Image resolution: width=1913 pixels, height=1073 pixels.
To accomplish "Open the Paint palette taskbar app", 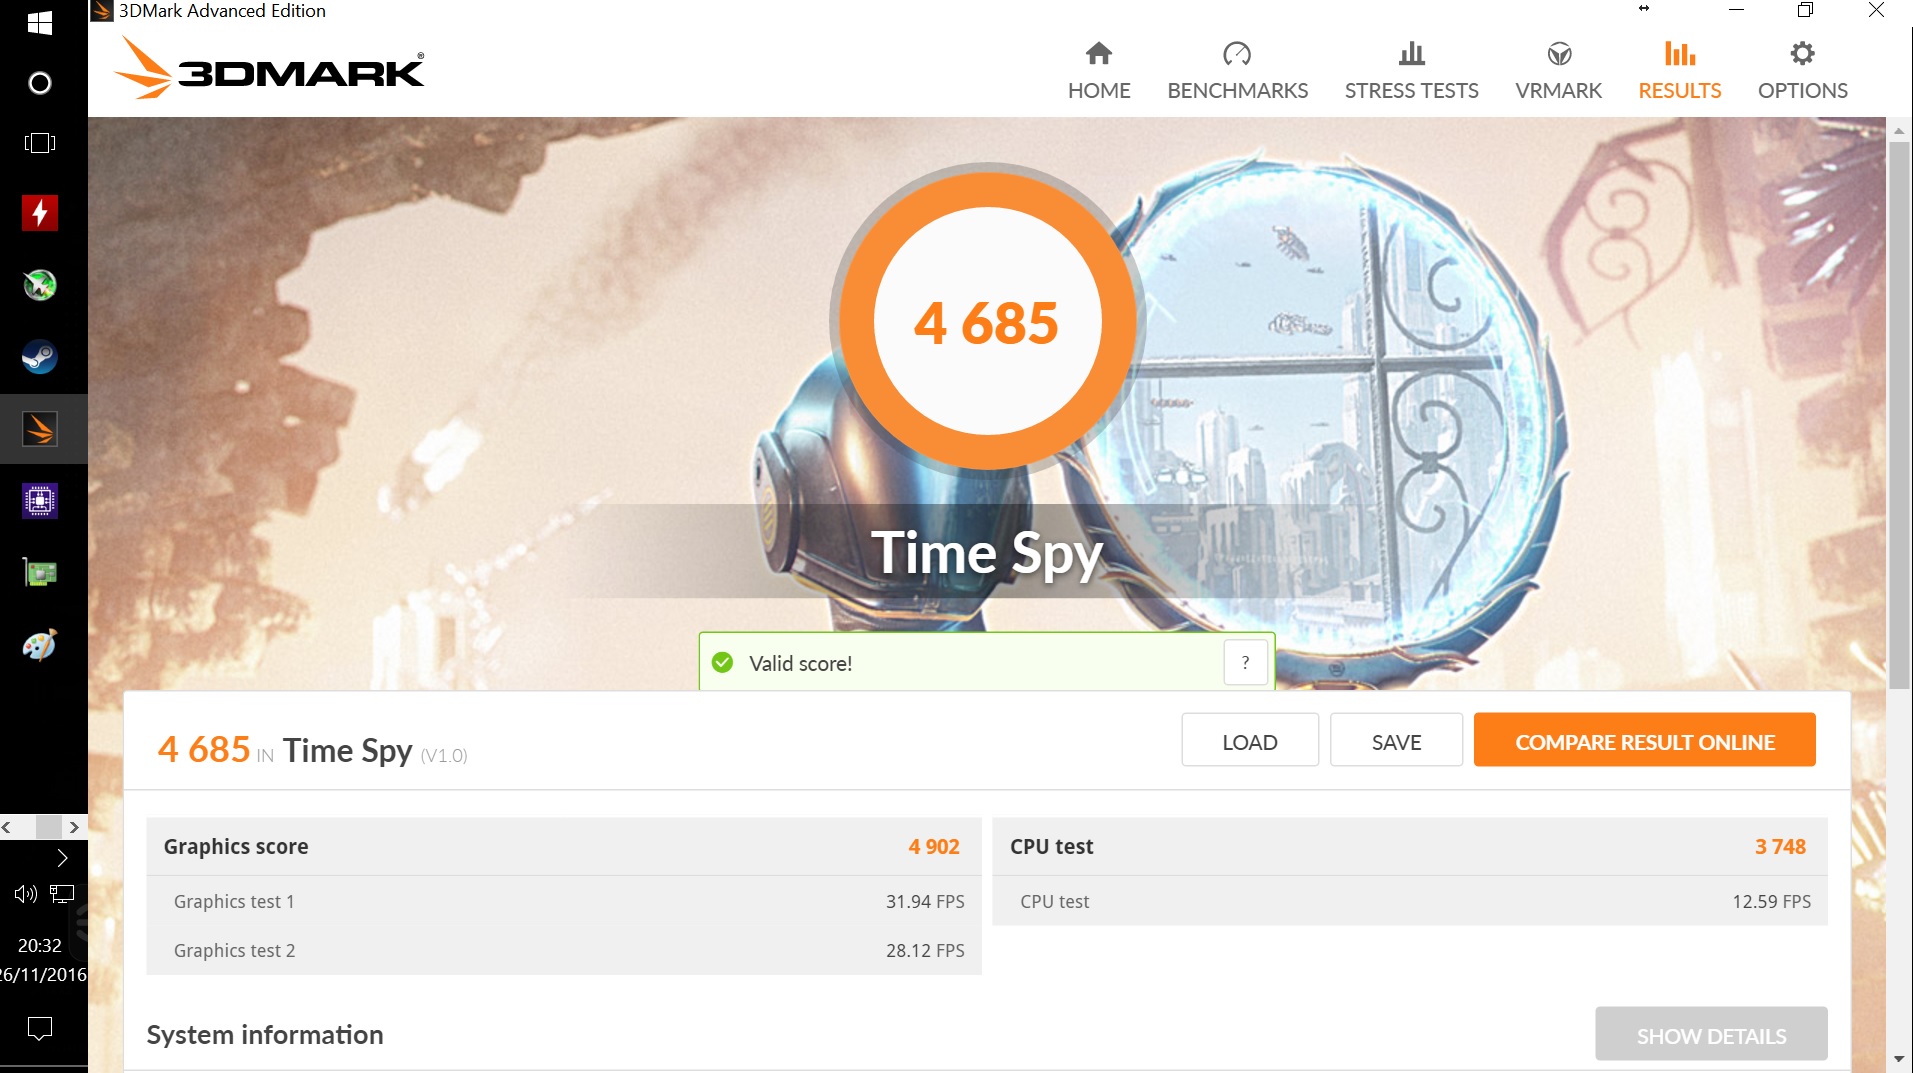I will click(40, 645).
